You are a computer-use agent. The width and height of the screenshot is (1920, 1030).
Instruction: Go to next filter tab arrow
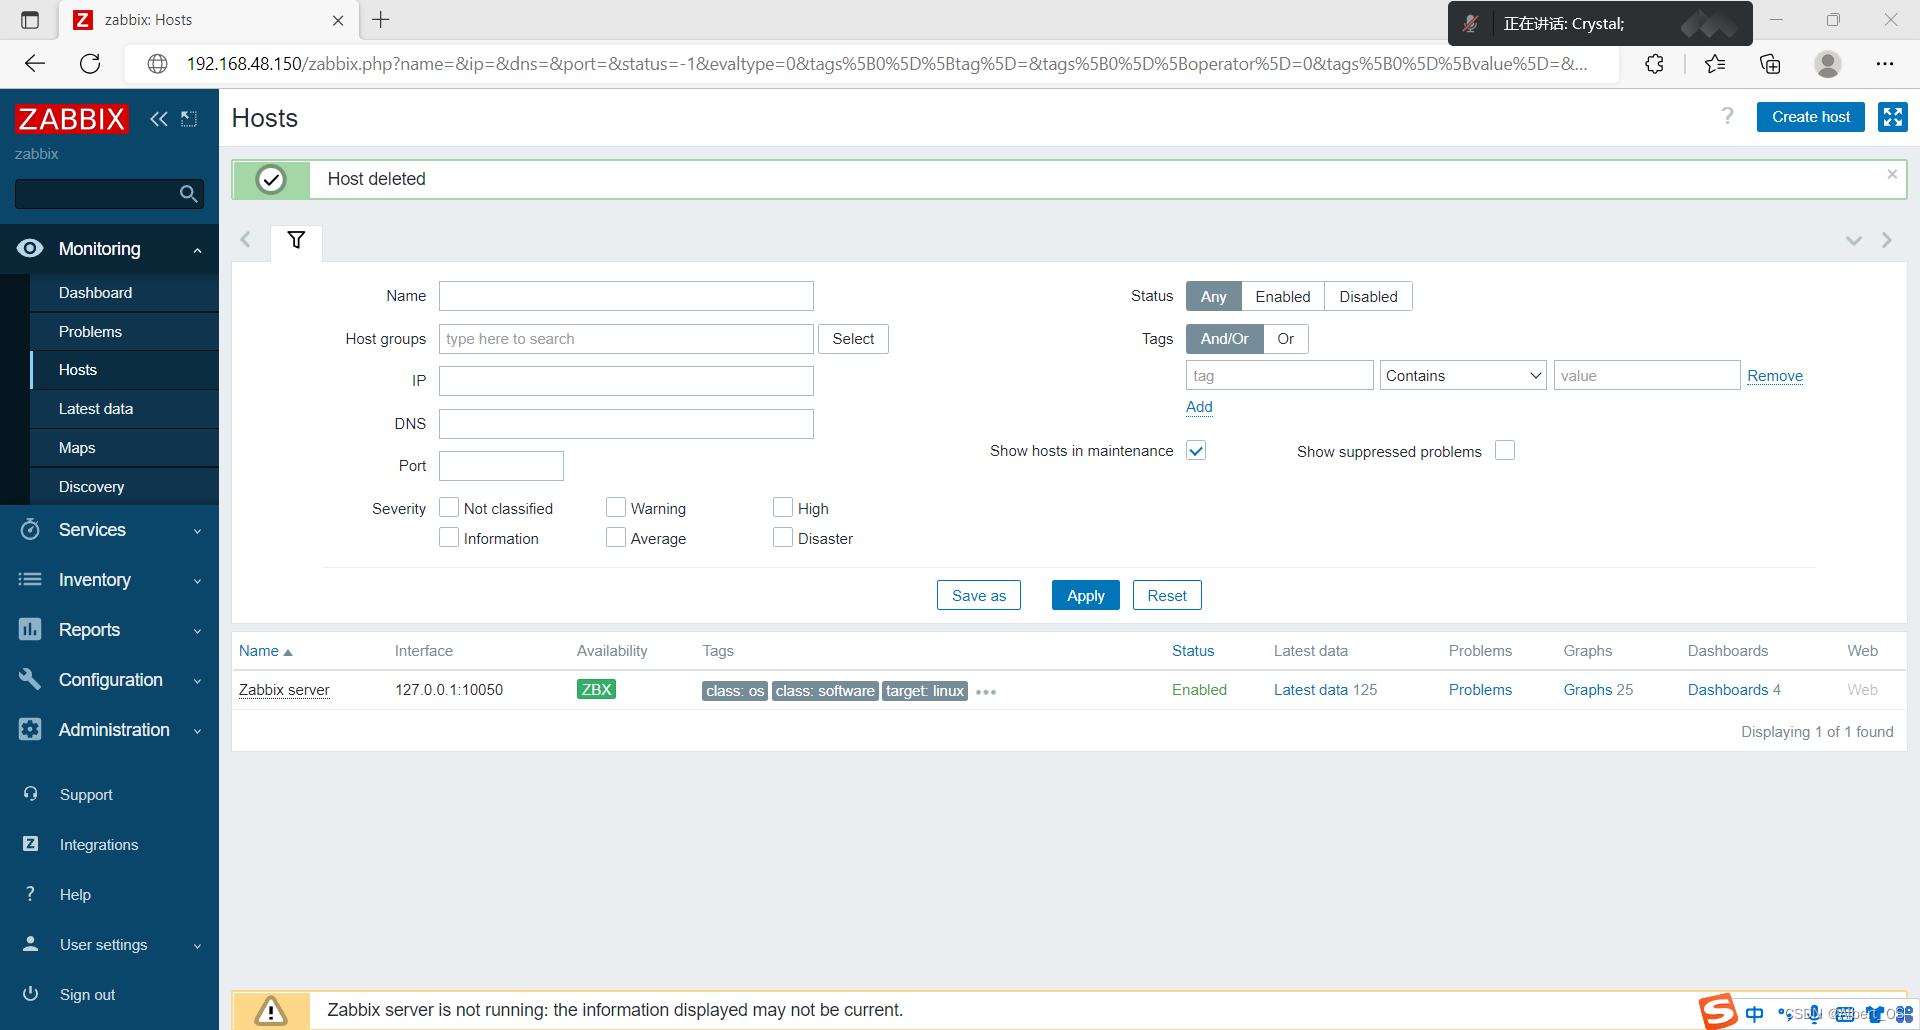pos(1887,240)
